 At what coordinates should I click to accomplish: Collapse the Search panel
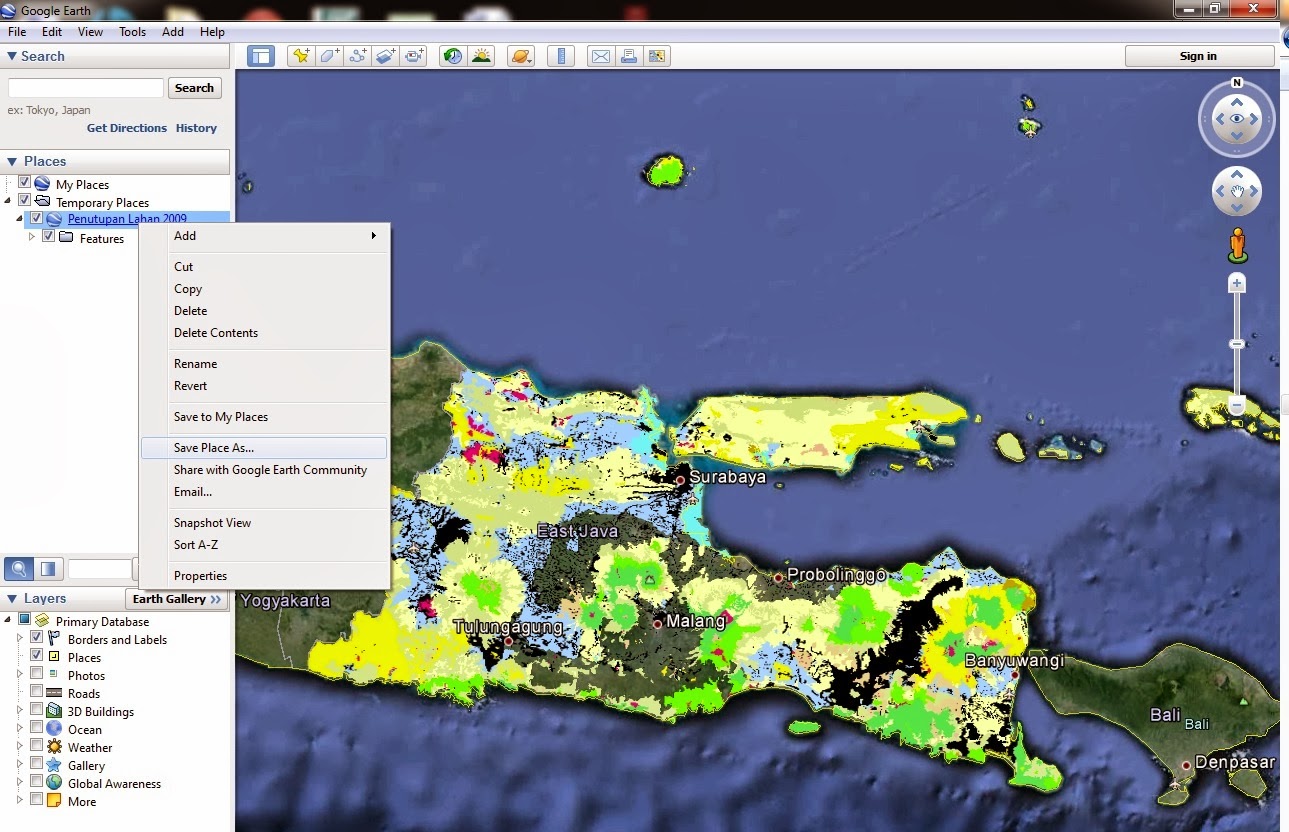[x=12, y=56]
